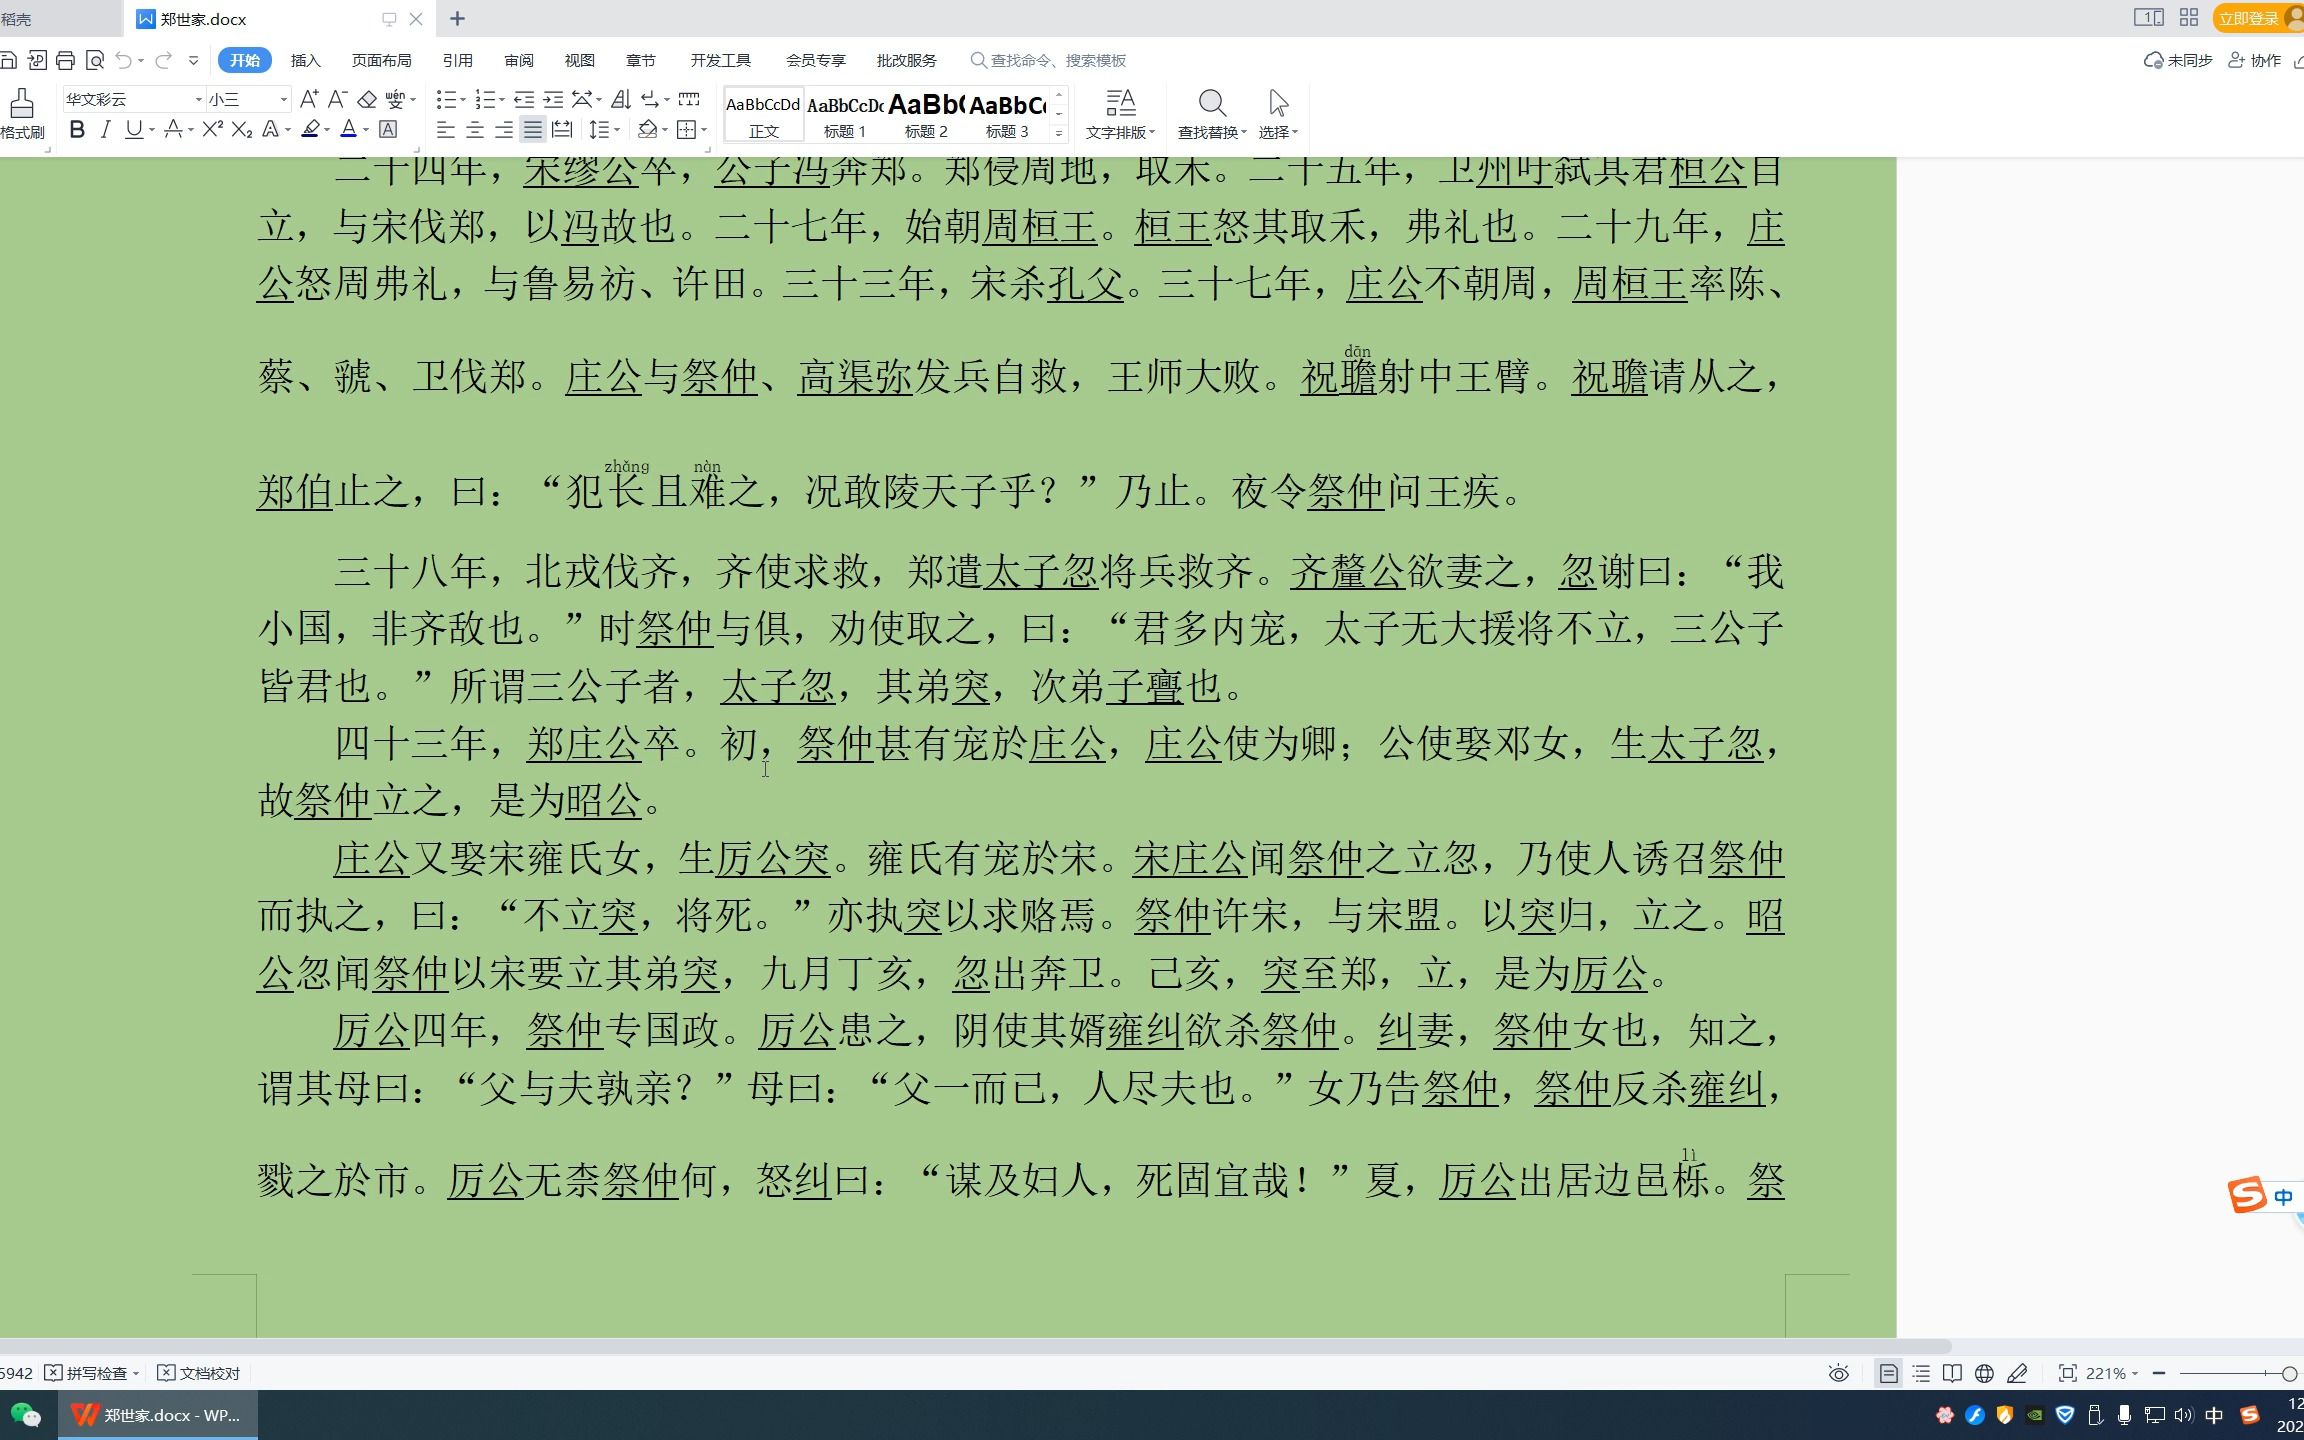Undo the last action

(x=124, y=60)
